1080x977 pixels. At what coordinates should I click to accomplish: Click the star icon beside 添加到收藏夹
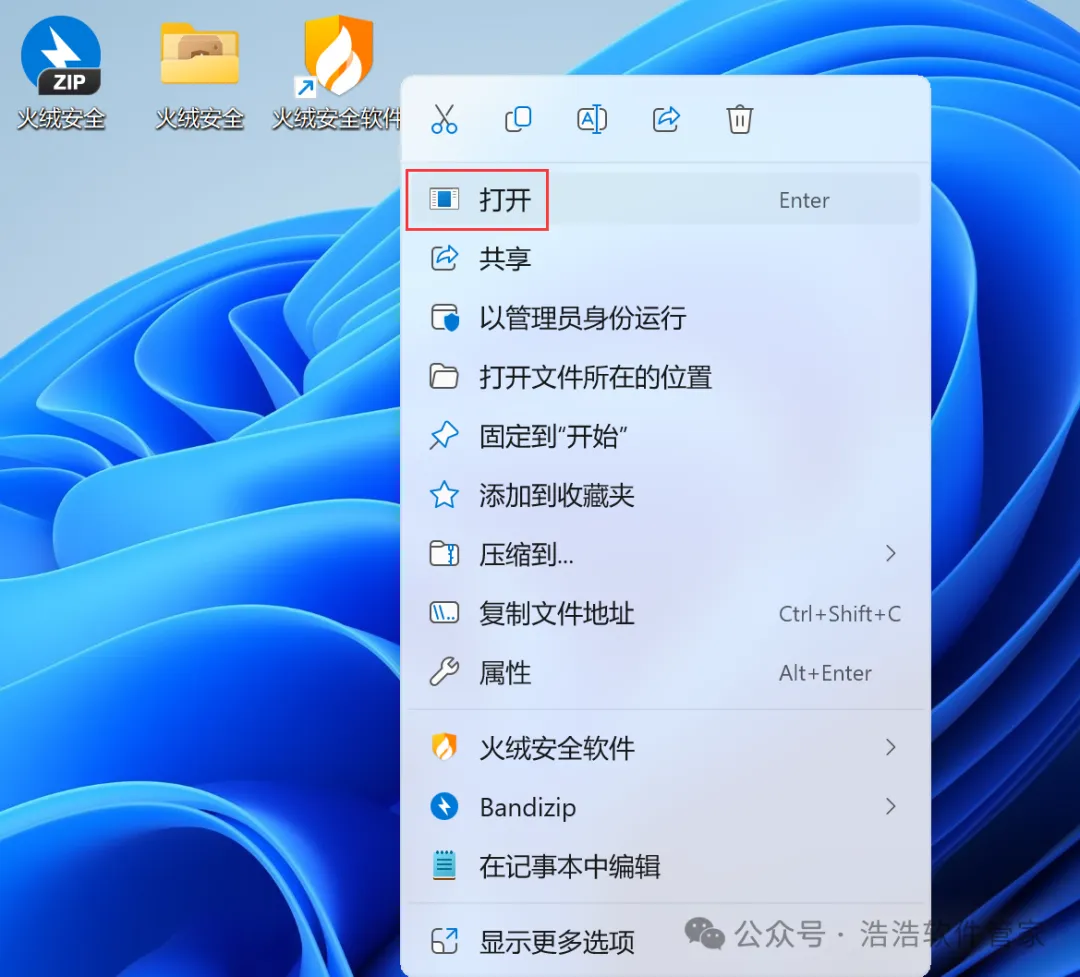tap(444, 495)
